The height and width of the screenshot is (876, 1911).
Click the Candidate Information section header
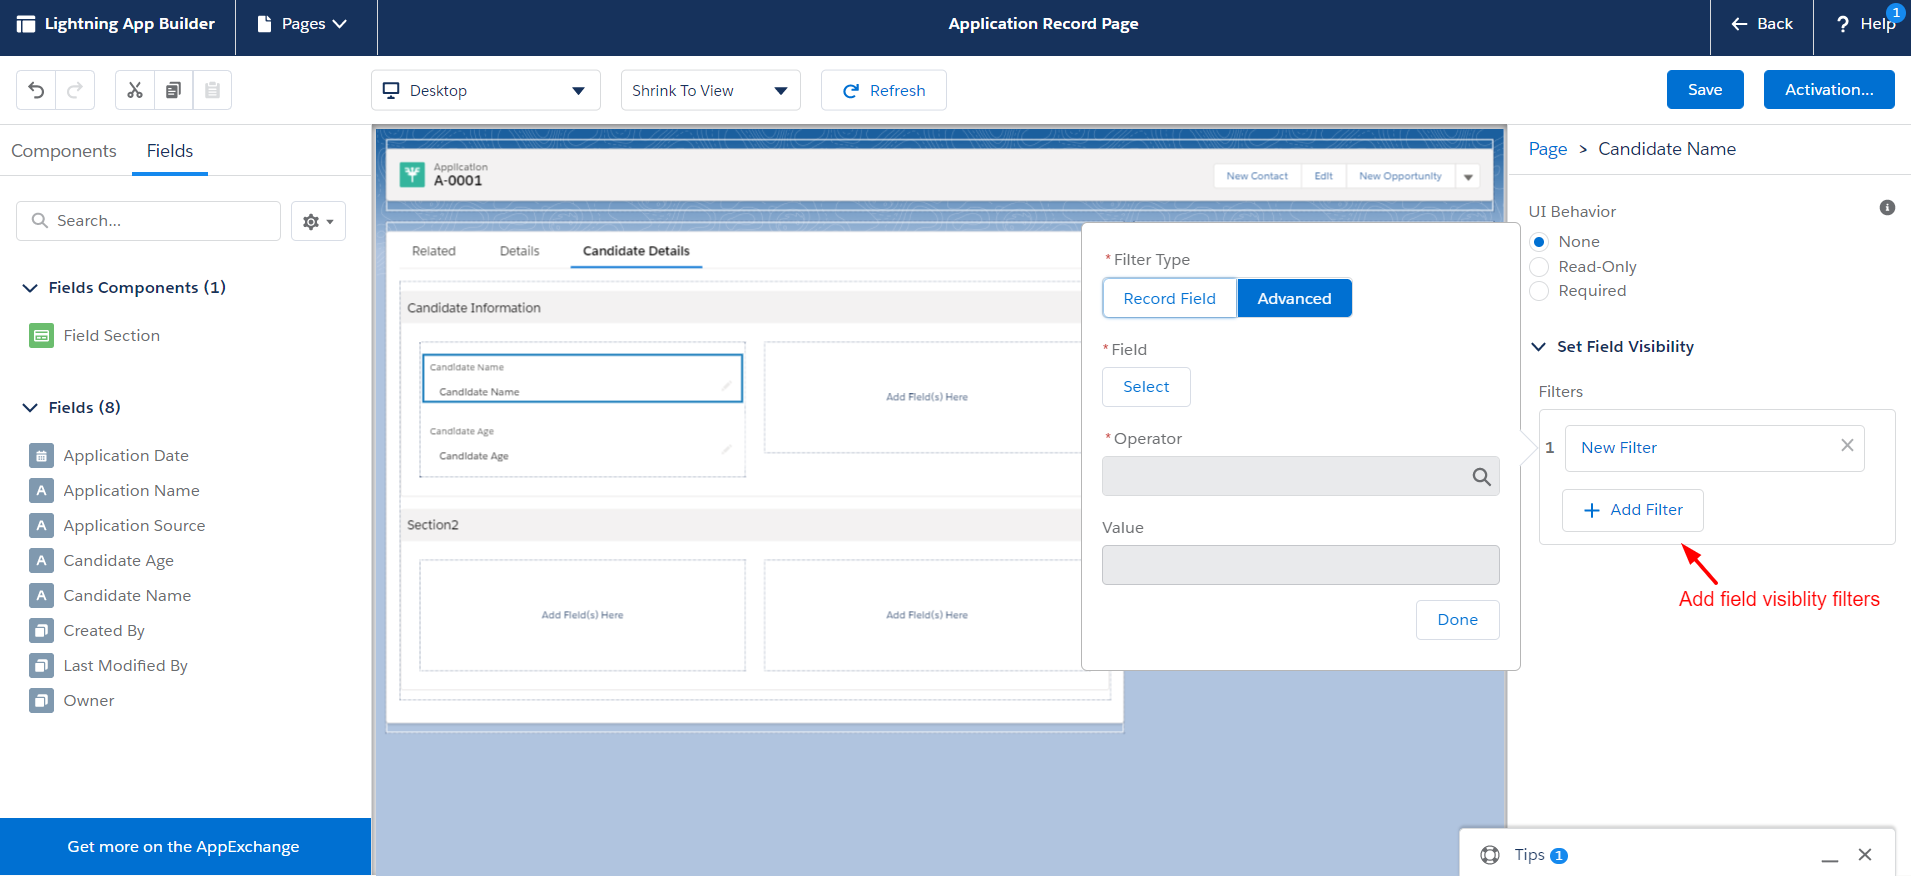(x=740, y=308)
